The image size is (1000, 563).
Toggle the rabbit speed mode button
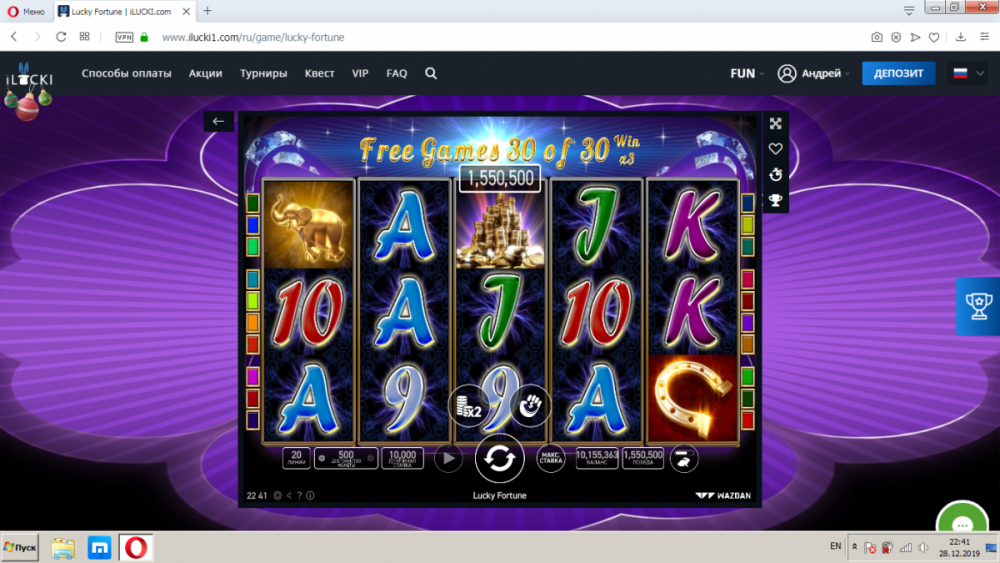(683, 458)
